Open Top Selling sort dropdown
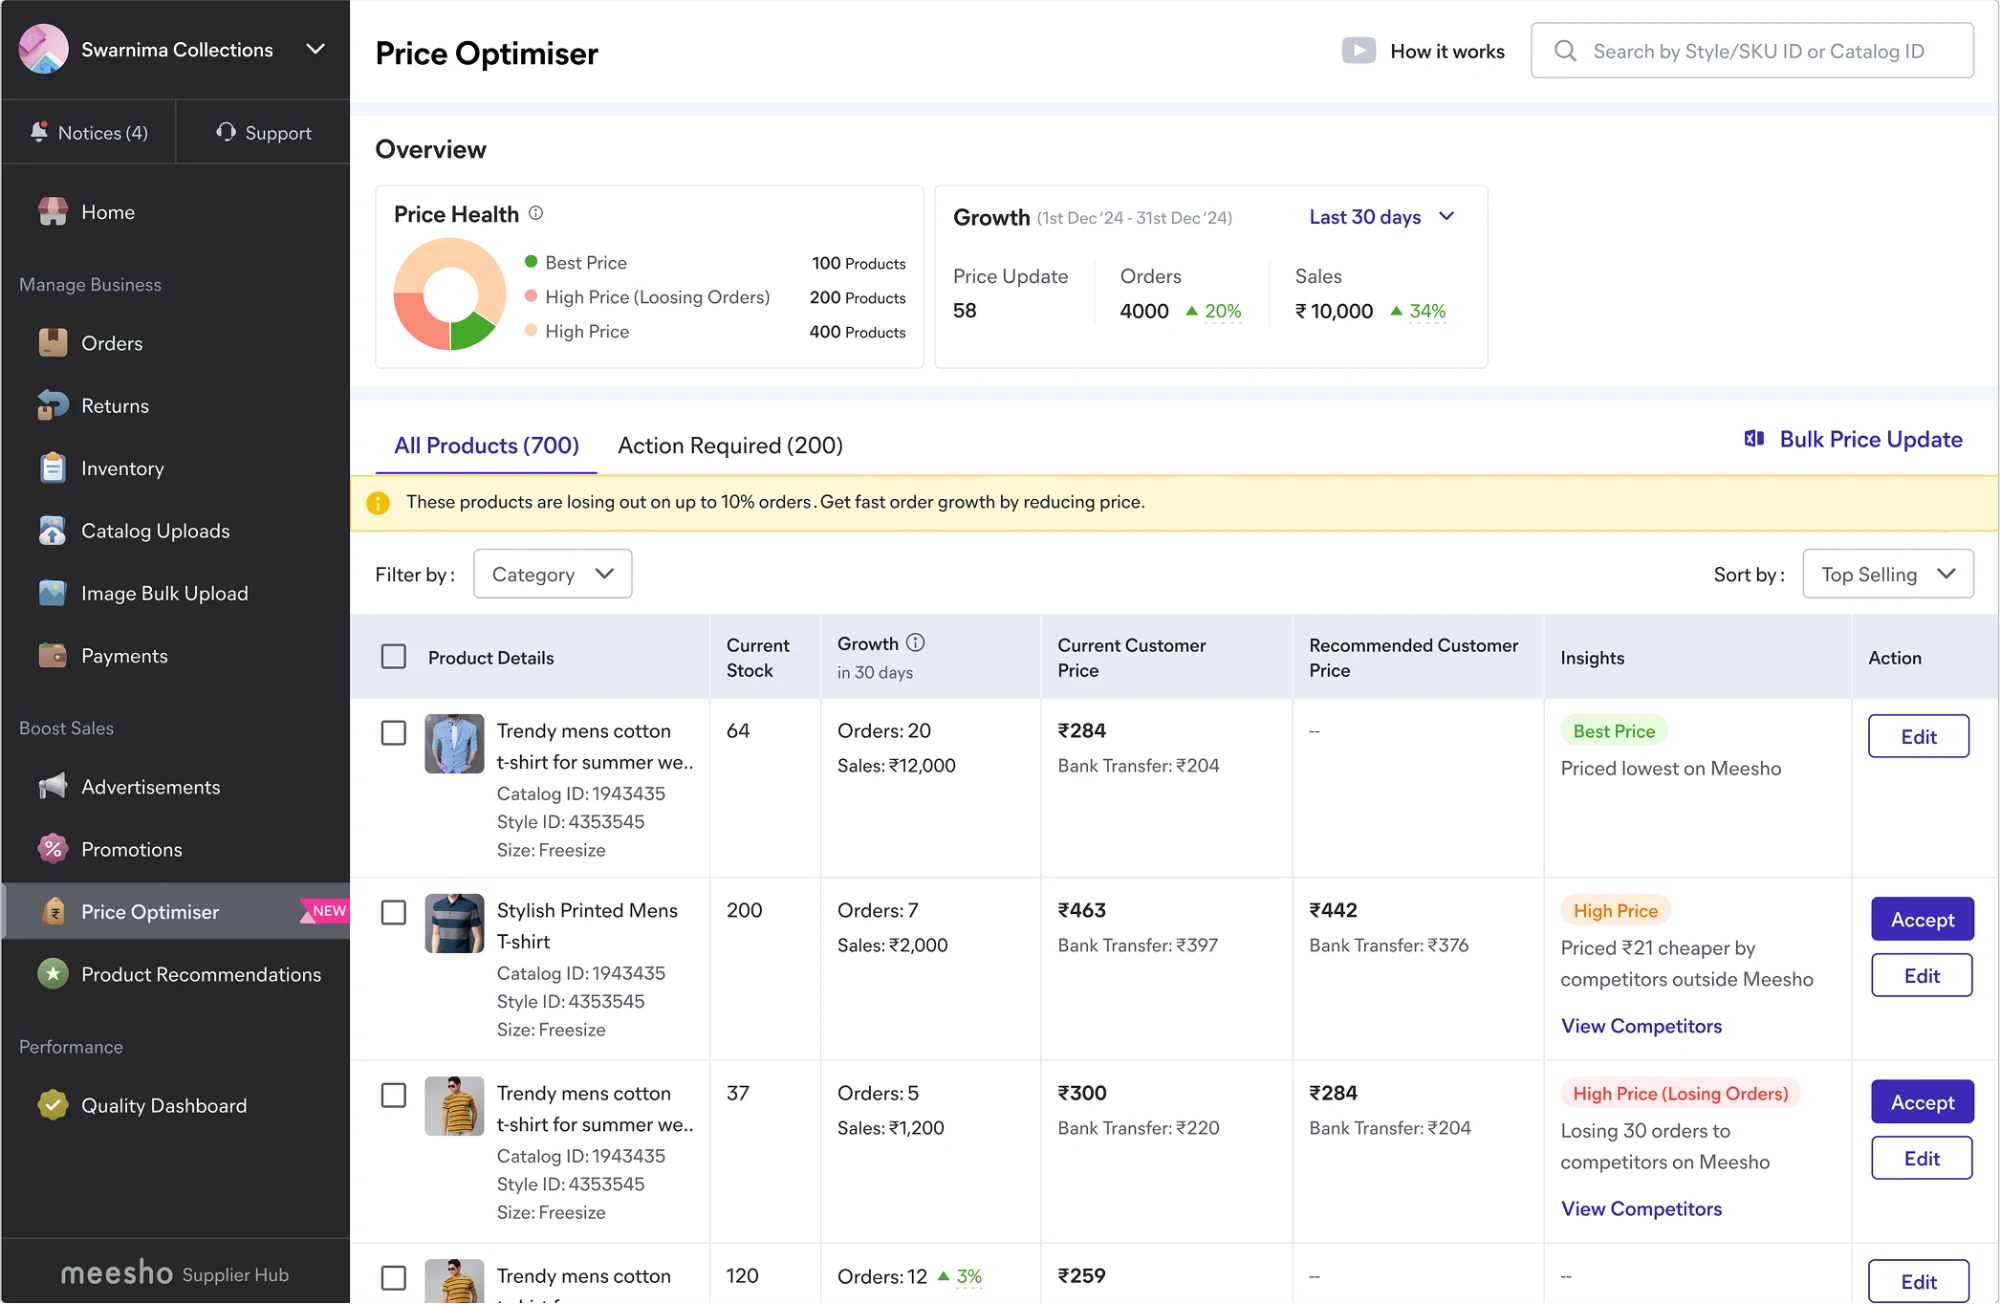Image resolution: width=2000 pixels, height=1304 pixels. coord(1888,574)
